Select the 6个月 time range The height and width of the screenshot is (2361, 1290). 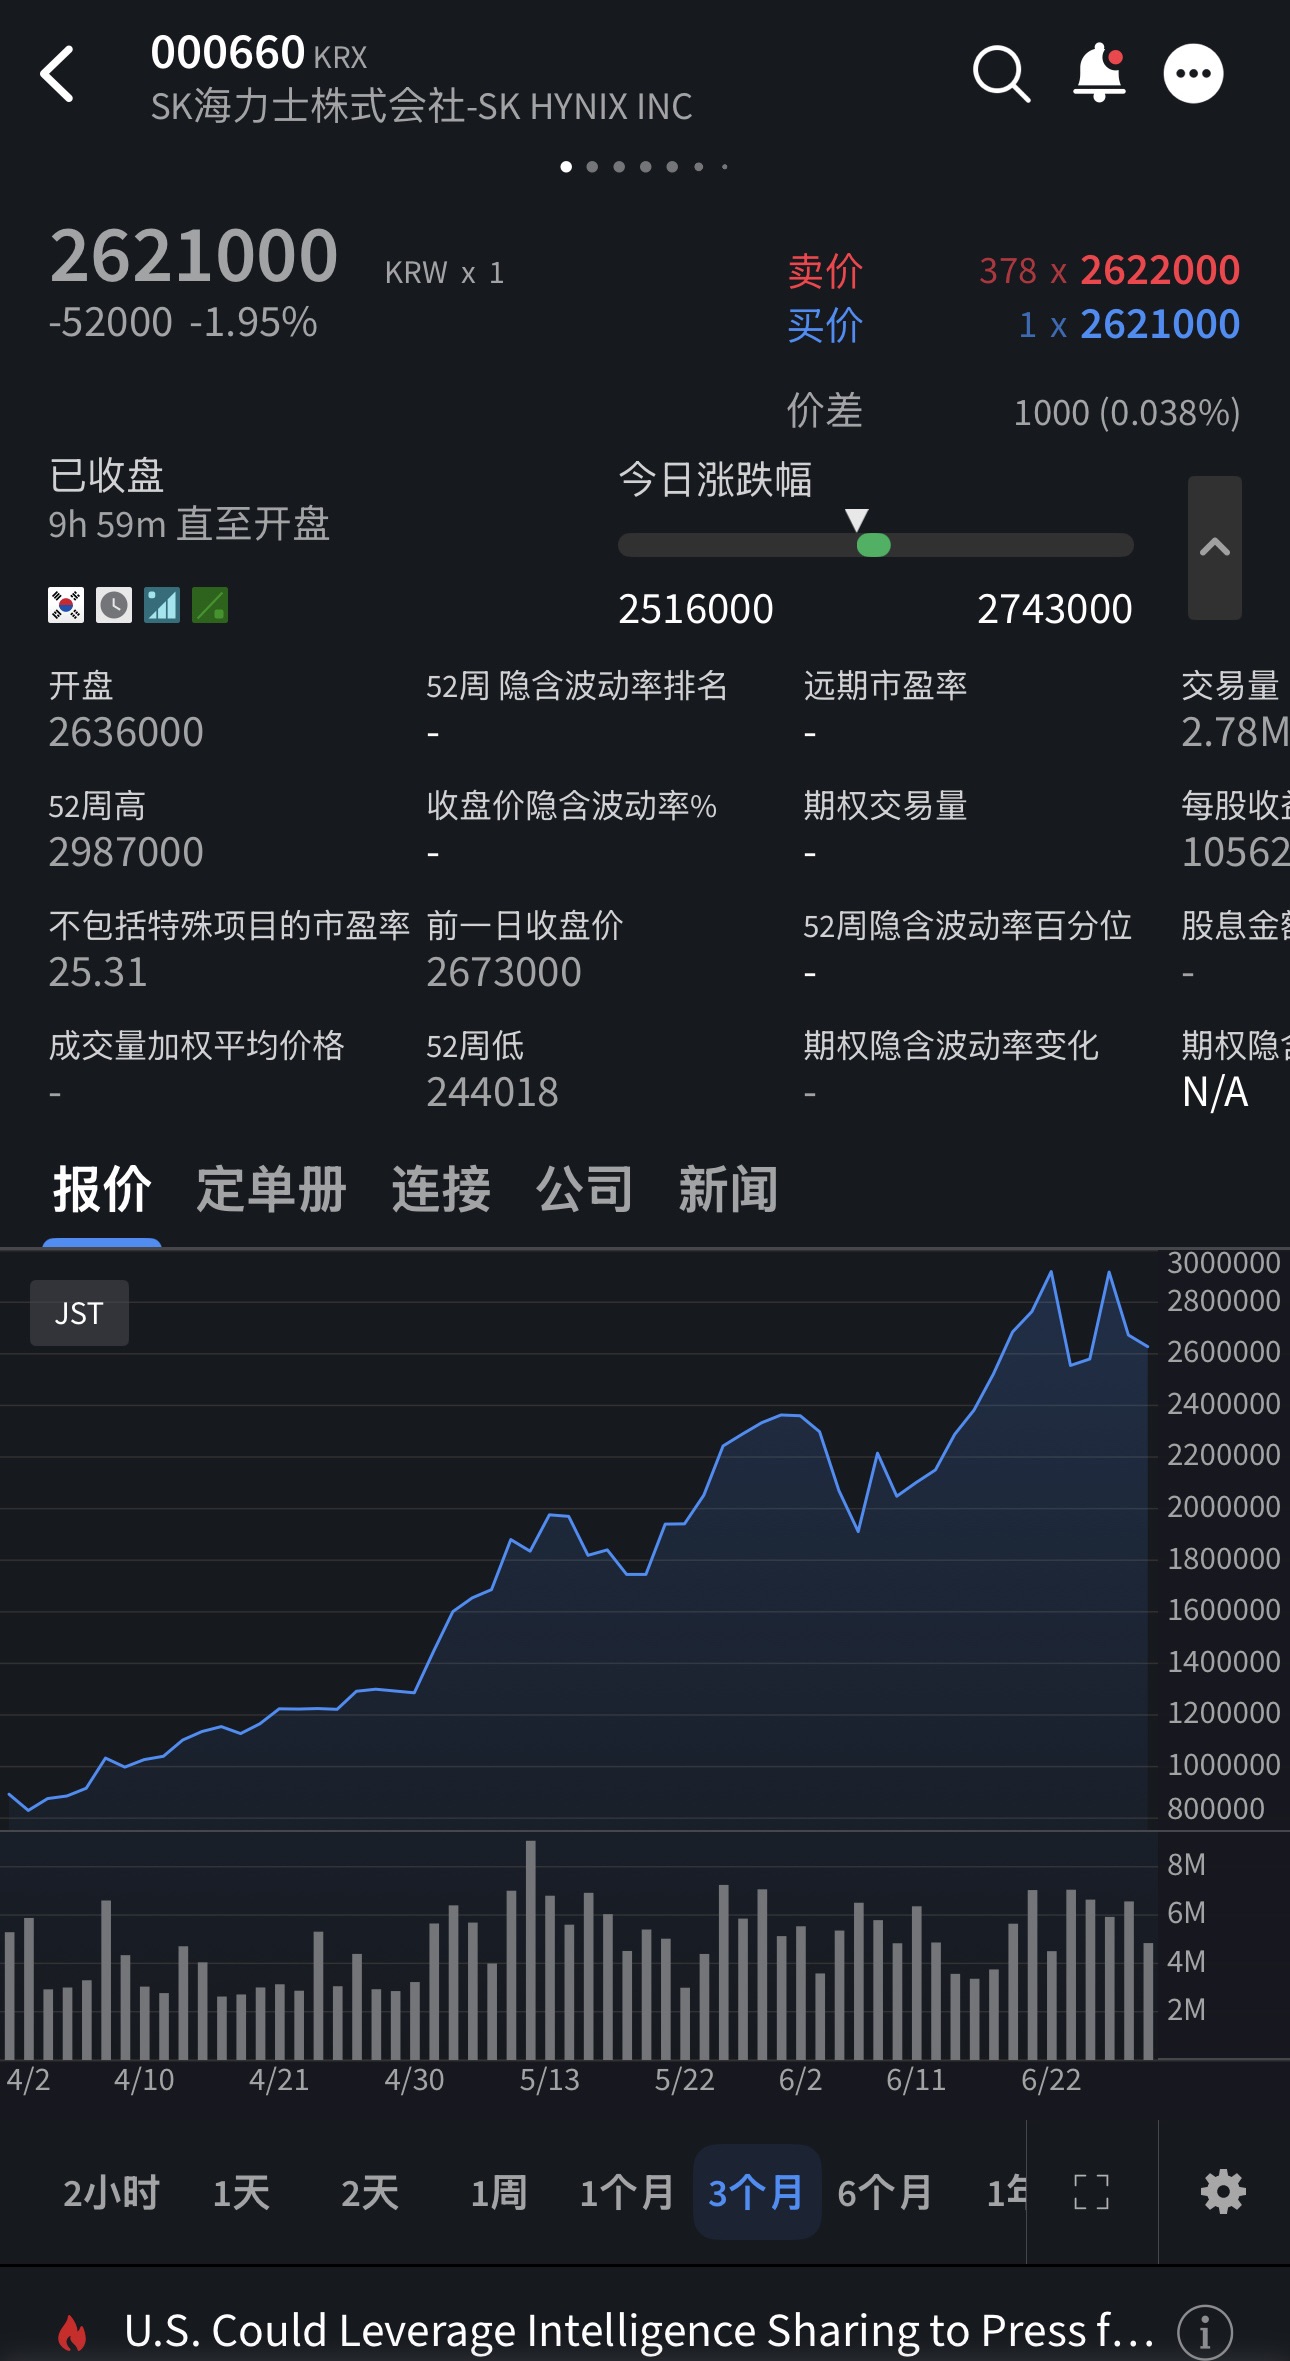[885, 2192]
